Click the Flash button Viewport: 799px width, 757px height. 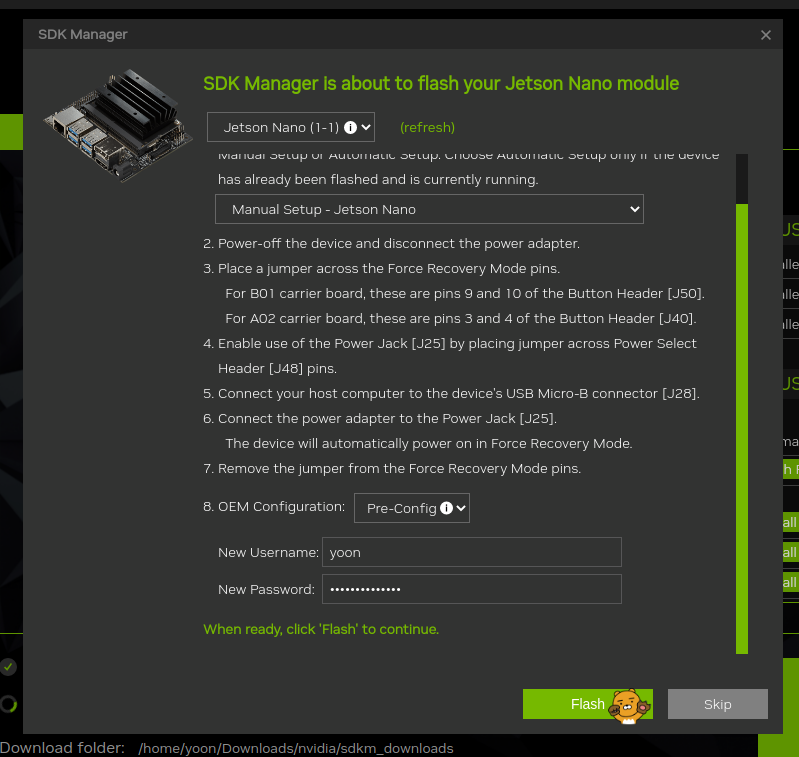pos(588,704)
